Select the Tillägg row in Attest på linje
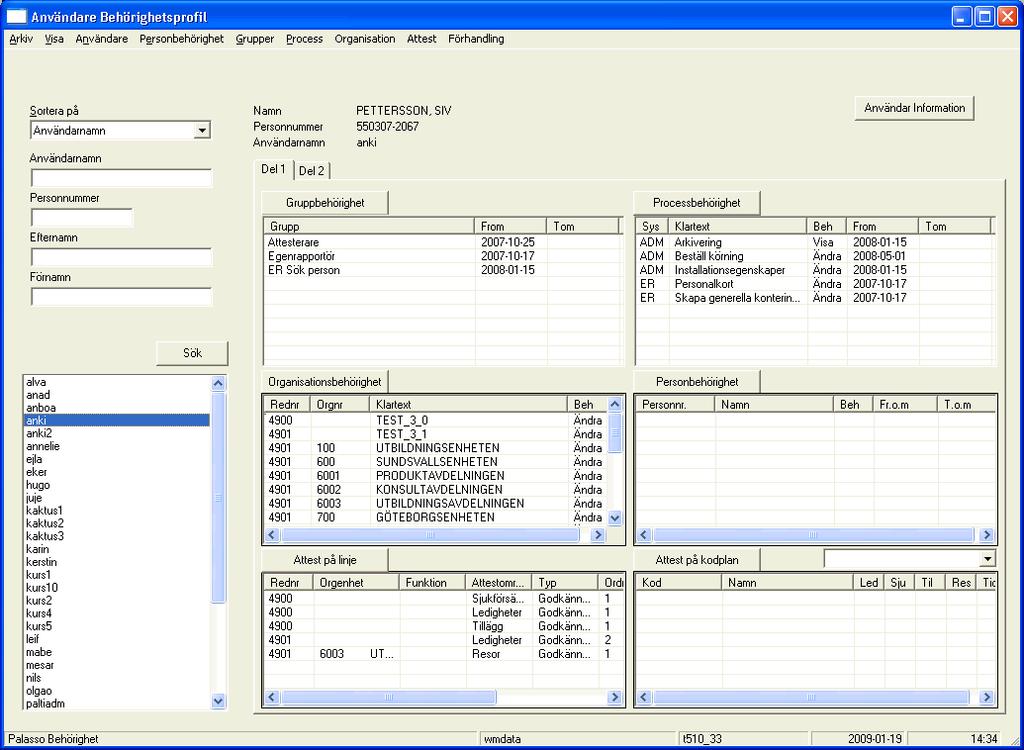The height and width of the screenshot is (750, 1024). point(443,627)
